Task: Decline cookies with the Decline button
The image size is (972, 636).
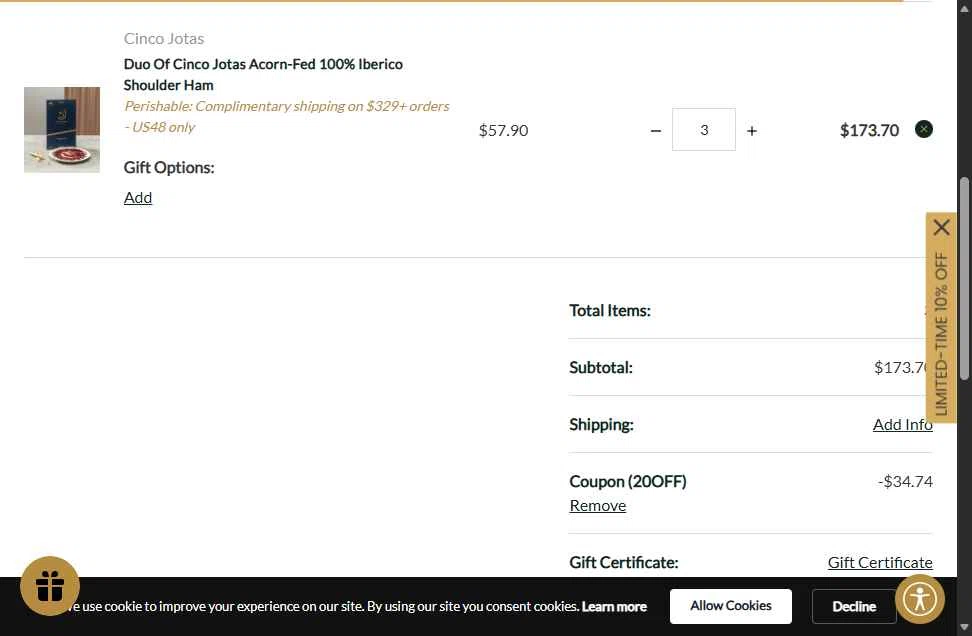Action: tap(854, 606)
